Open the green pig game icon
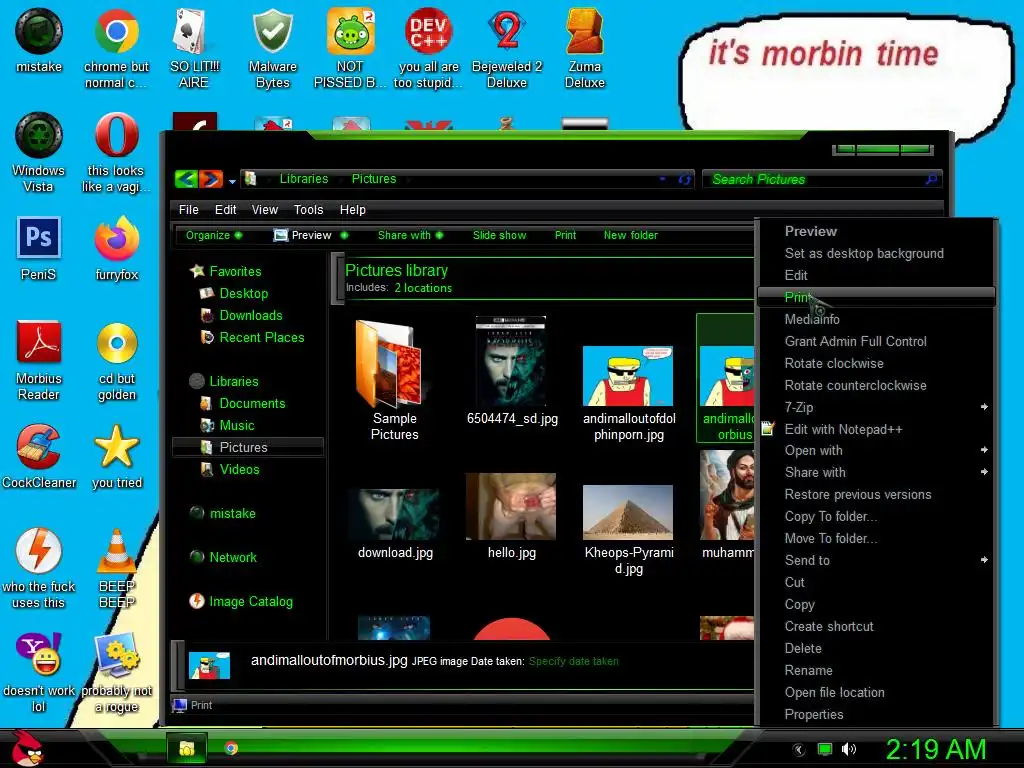This screenshot has width=1024, height=768. [x=351, y=31]
